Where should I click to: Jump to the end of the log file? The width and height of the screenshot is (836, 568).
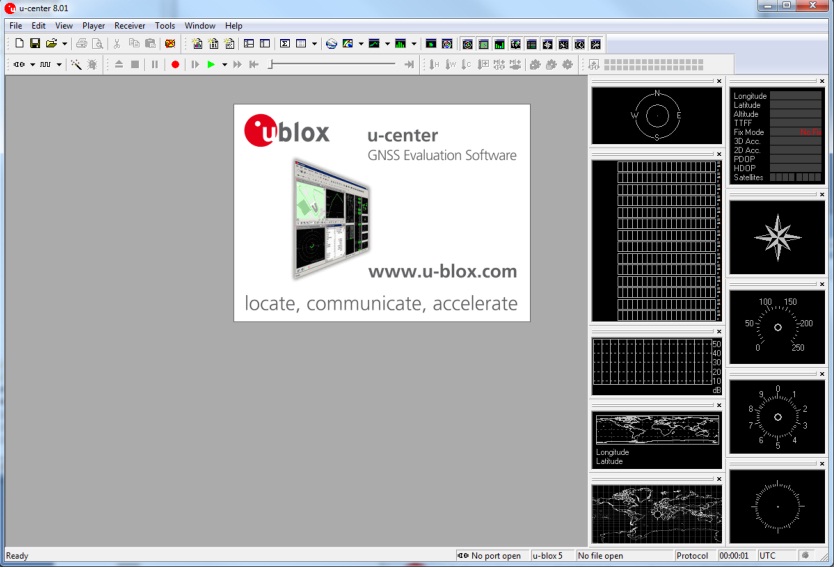click(x=409, y=65)
